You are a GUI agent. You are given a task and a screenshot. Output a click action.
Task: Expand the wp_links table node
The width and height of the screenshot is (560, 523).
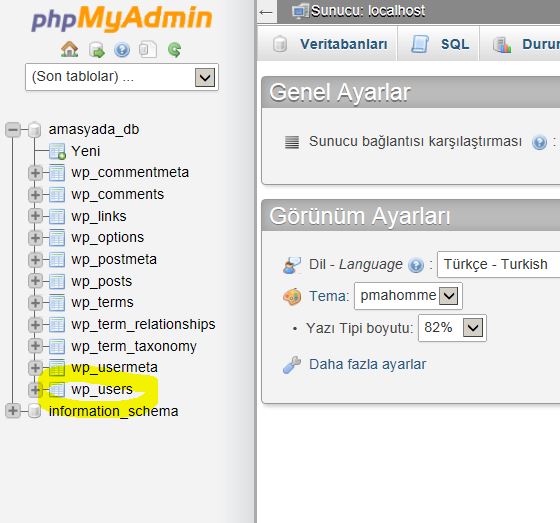[35, 216]
